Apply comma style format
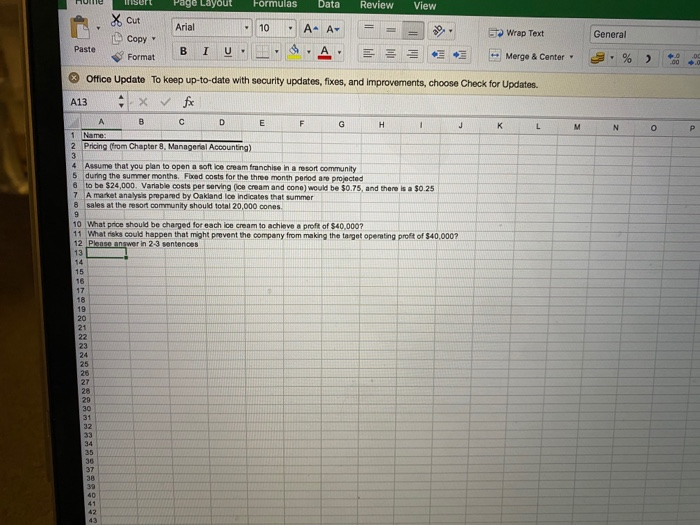This screenshot has height=525, width=700. (648, 58)
